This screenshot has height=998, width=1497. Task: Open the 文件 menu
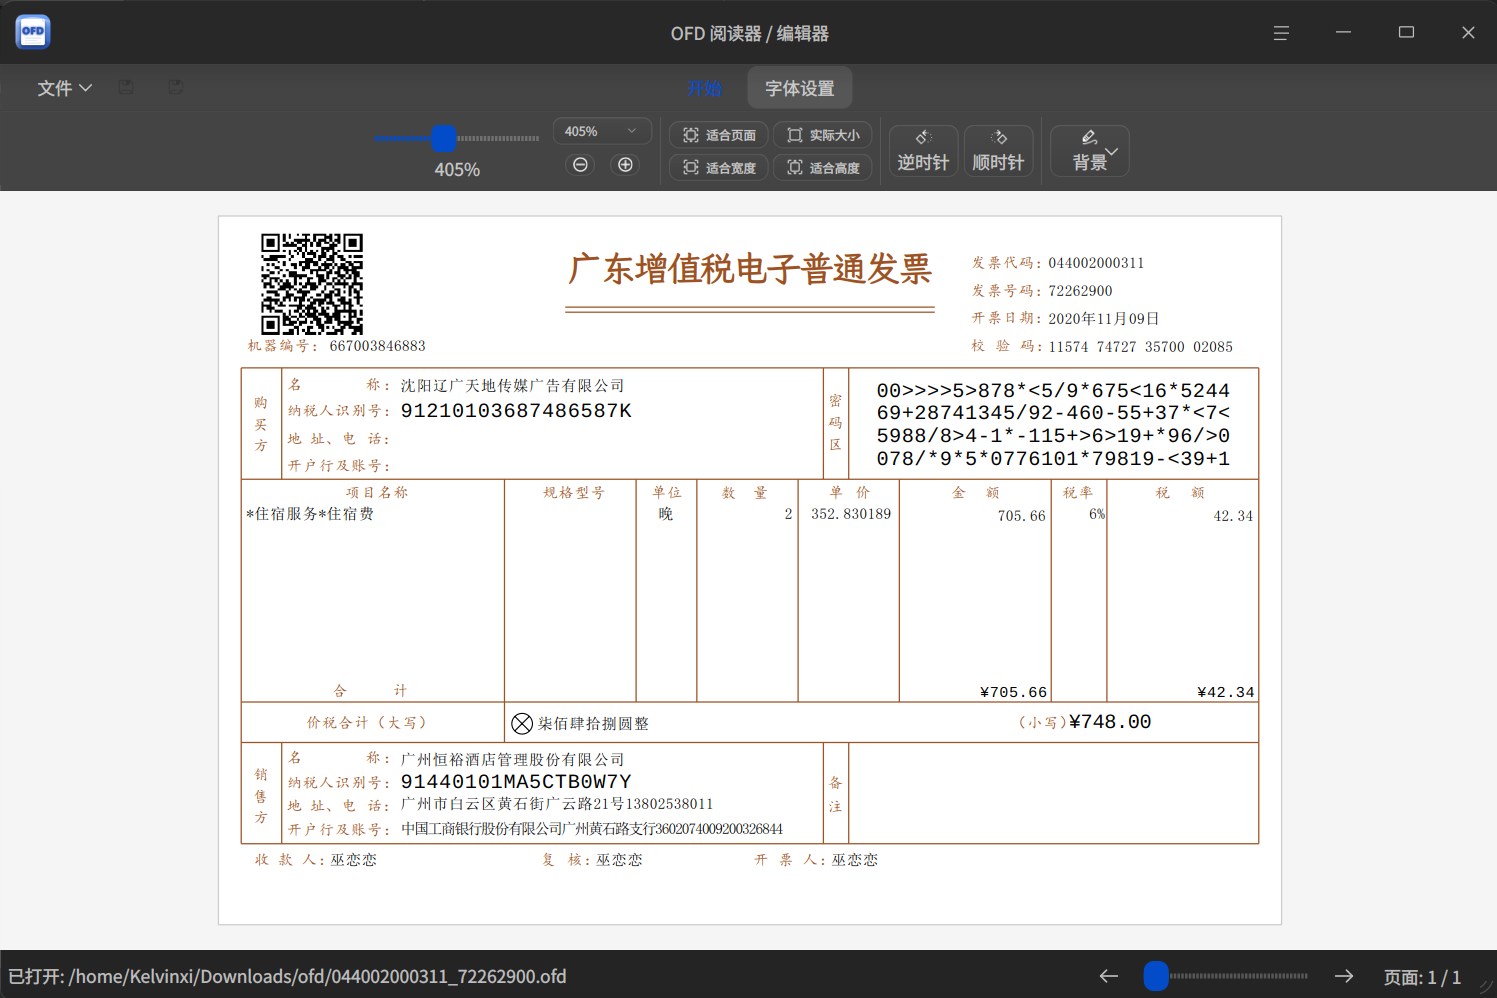click(x=65, y=88)
